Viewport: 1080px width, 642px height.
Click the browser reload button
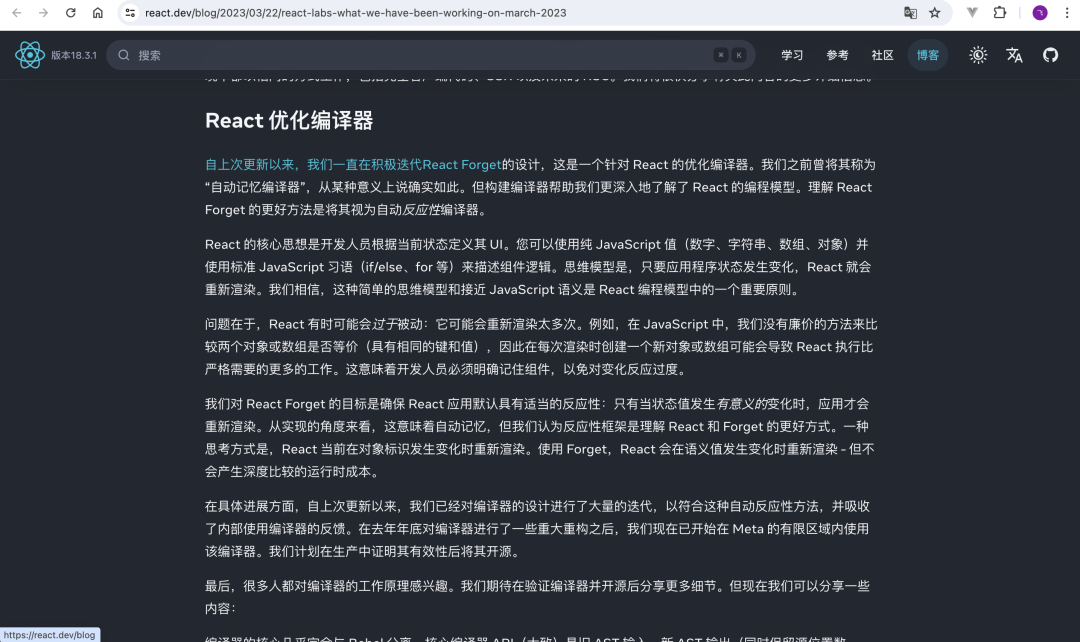tap(70, 13)
